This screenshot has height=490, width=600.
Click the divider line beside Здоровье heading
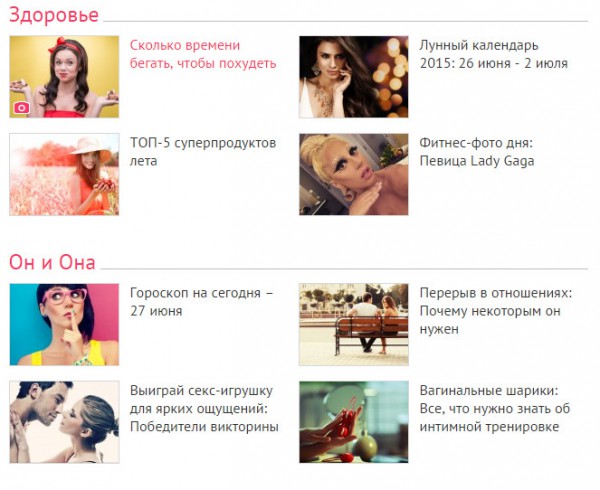coord(346,21)
